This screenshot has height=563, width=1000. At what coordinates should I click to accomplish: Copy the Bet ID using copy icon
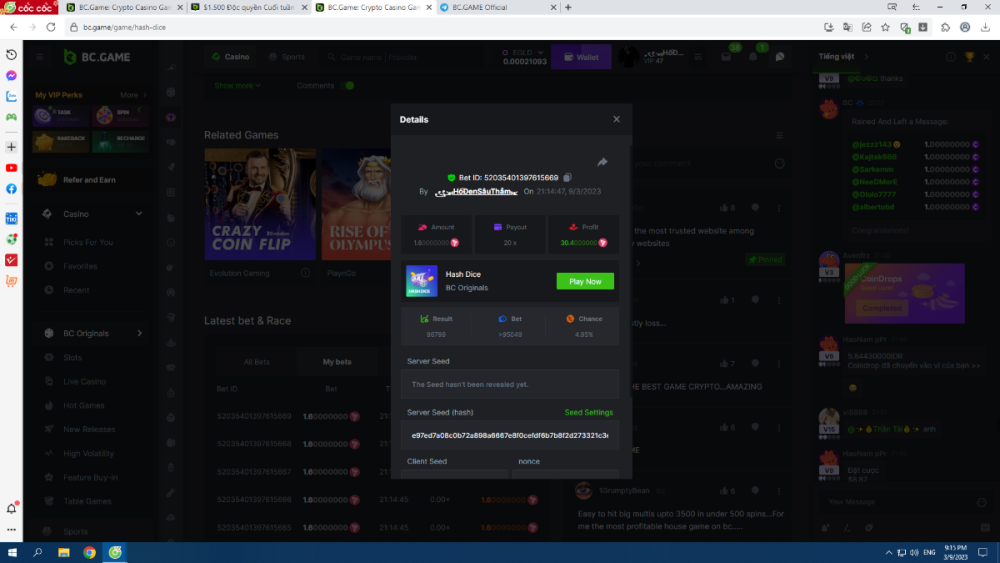click(x=567, y=177)
